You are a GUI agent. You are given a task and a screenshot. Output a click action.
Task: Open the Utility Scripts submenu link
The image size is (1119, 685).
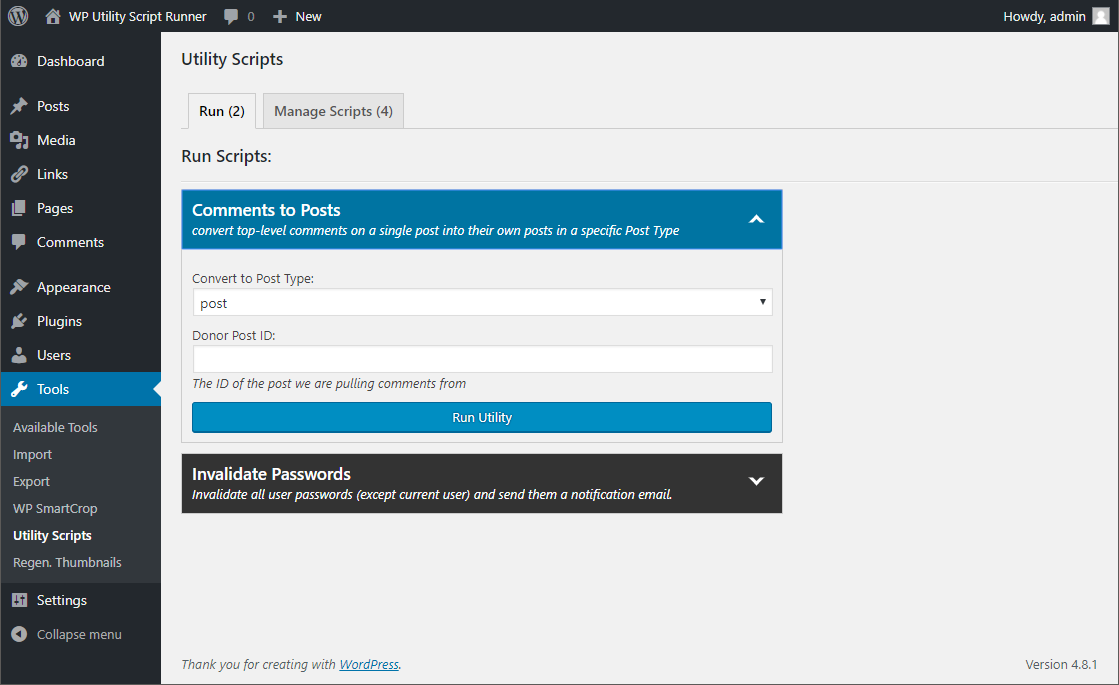[x=52, y=536]
